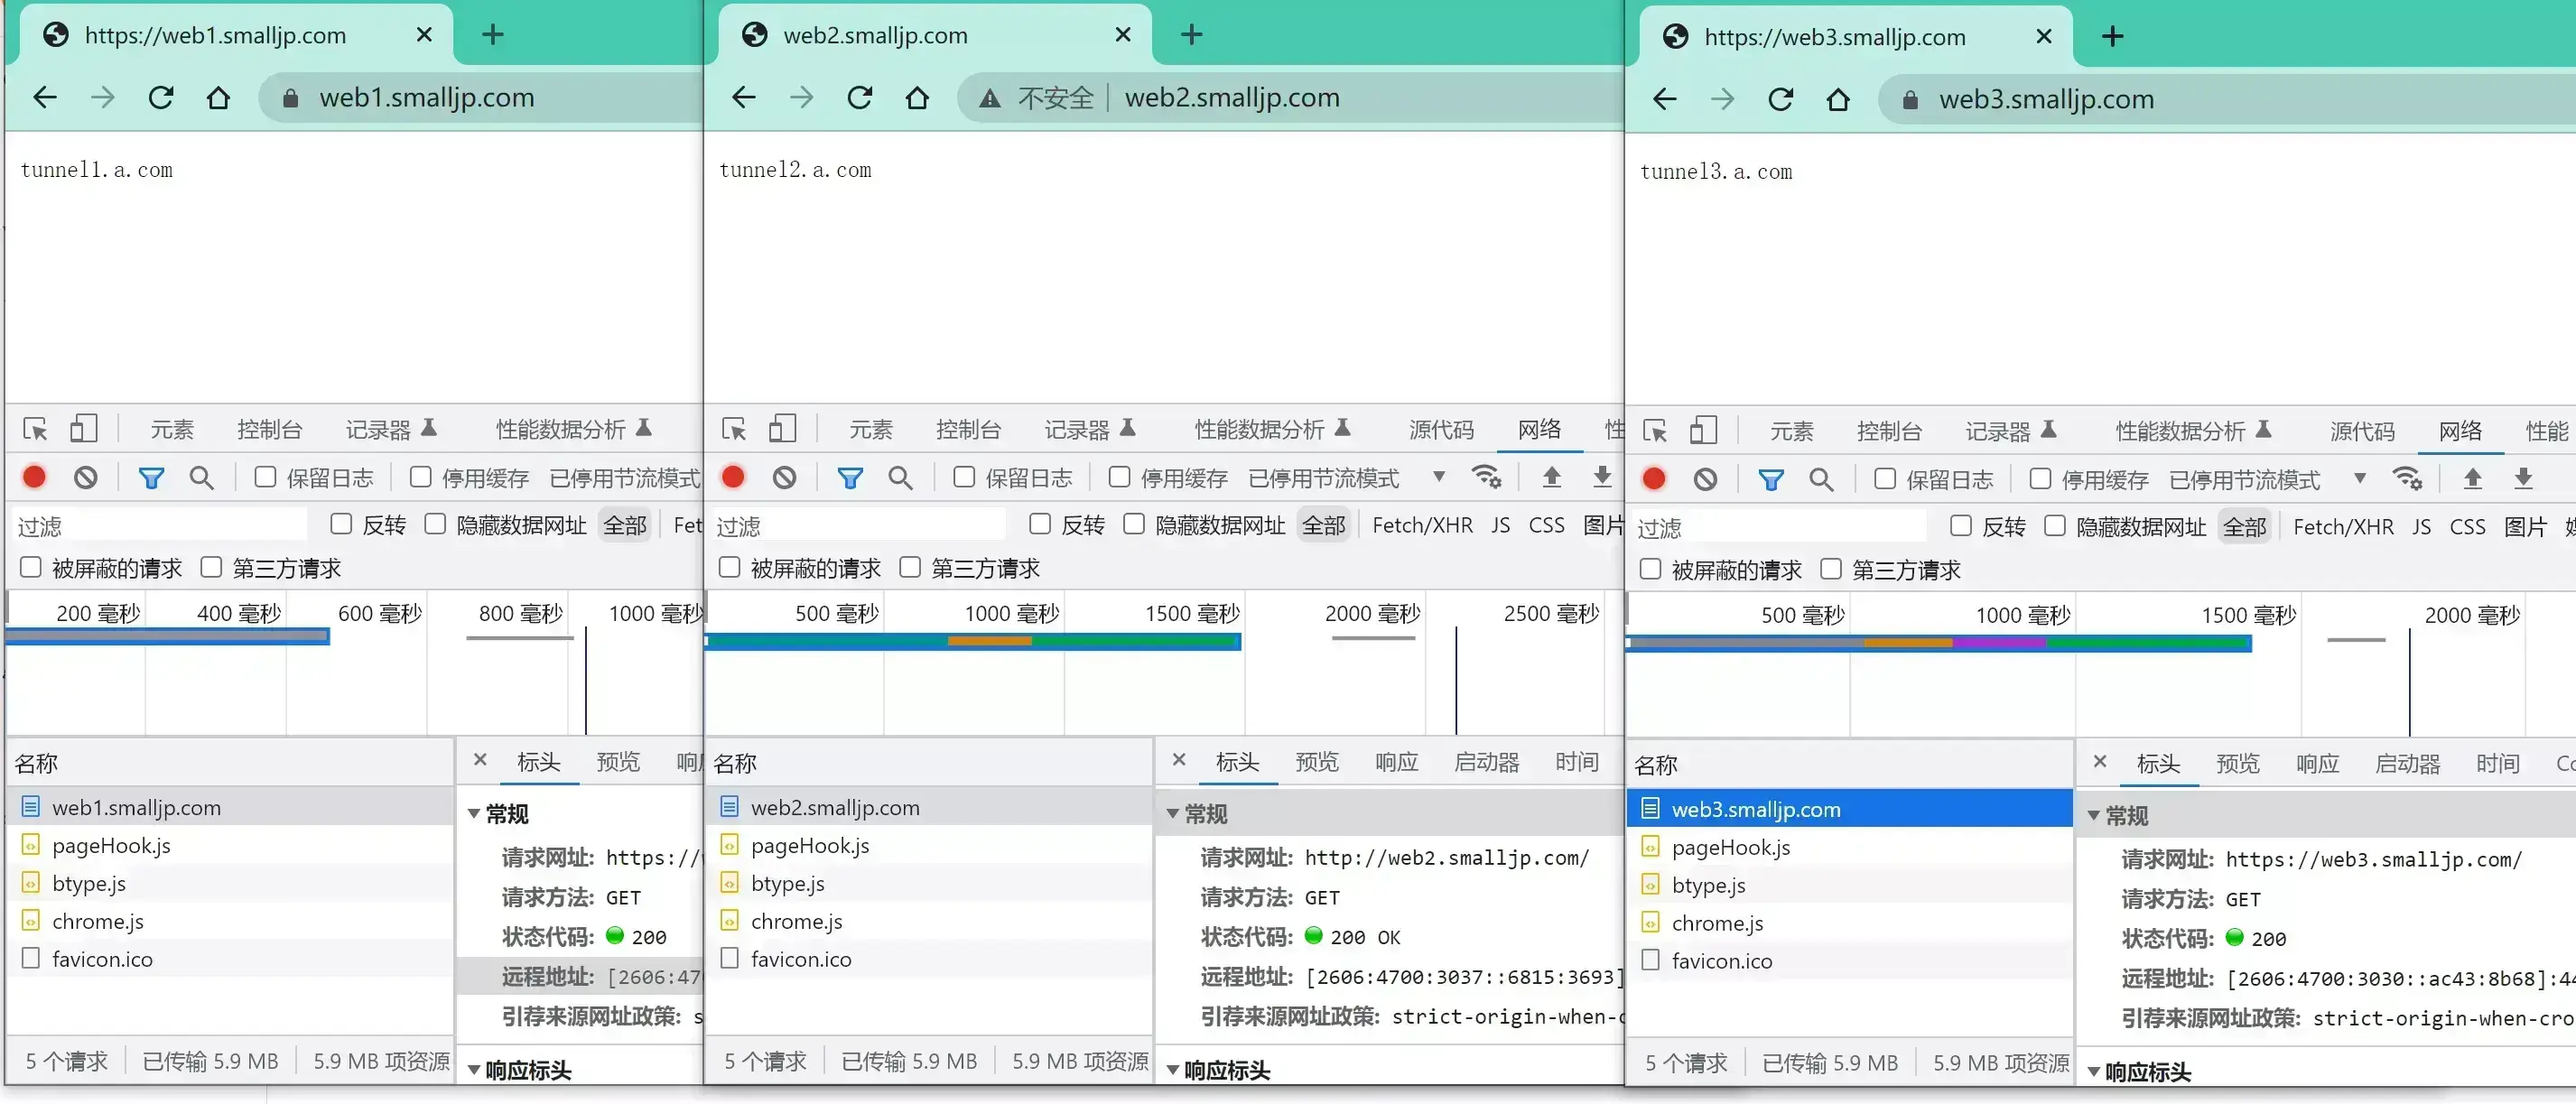Open search in web2 network panel

click(900, 478)
